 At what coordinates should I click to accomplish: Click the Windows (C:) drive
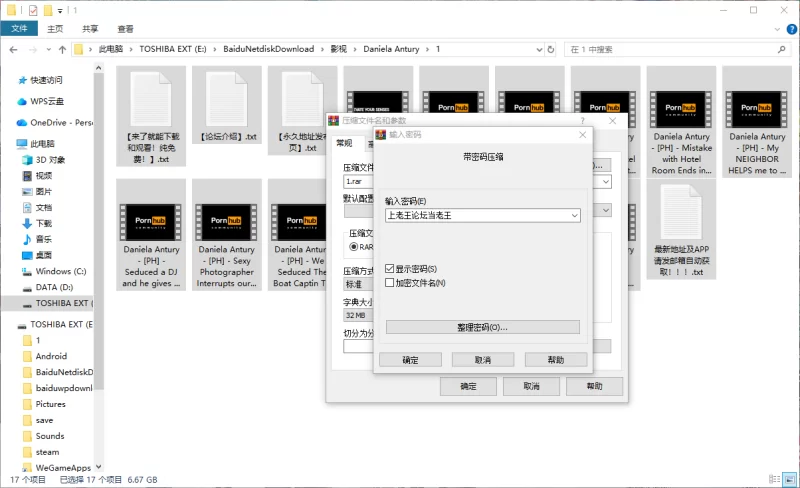(61, 271)
